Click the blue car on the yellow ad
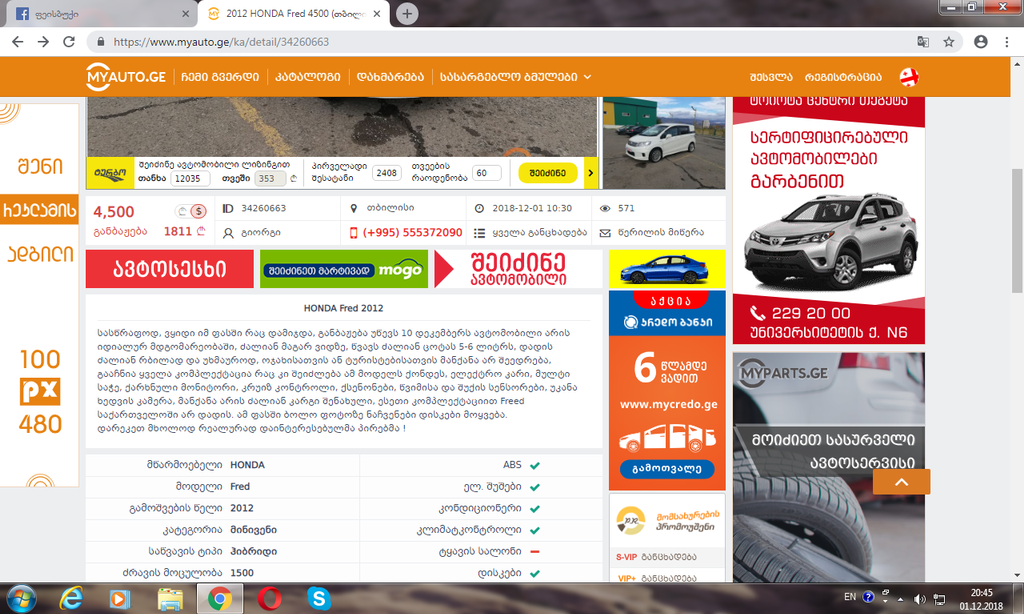This screenshot has height=614, width=1024. 664,269
